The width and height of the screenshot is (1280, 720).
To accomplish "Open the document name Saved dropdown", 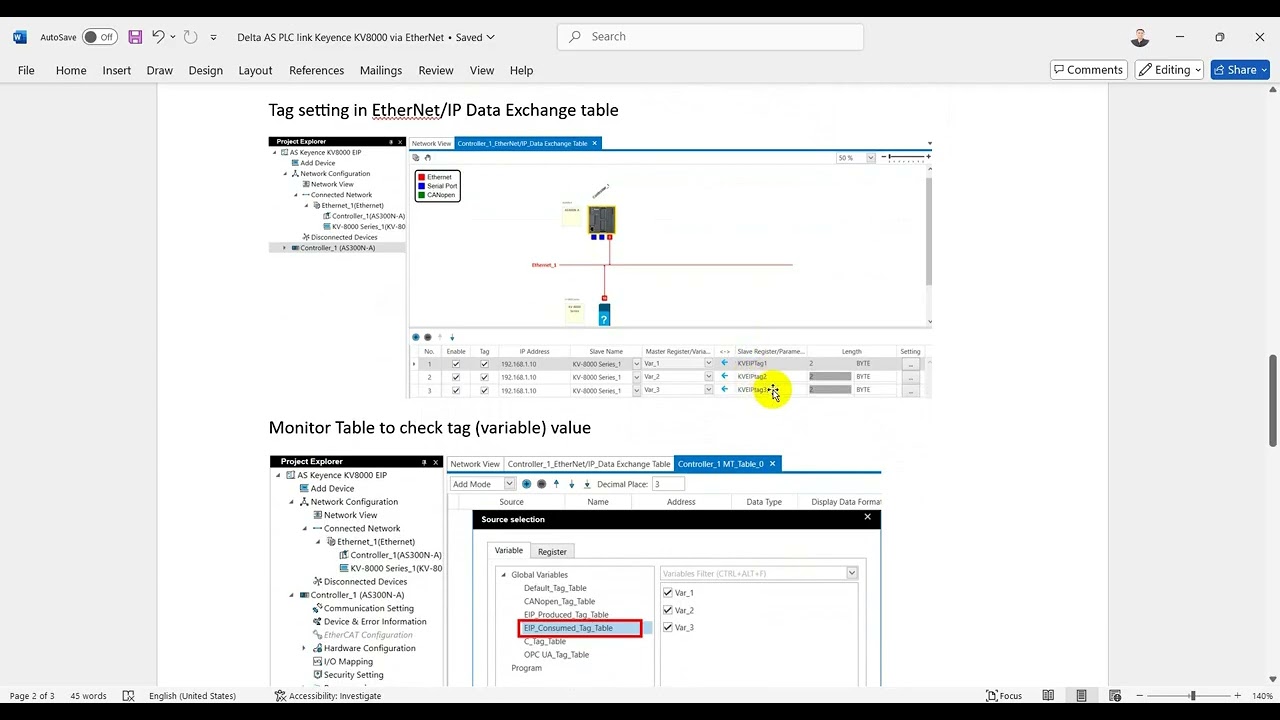I will pyautogui.click(x=490, y=37).
